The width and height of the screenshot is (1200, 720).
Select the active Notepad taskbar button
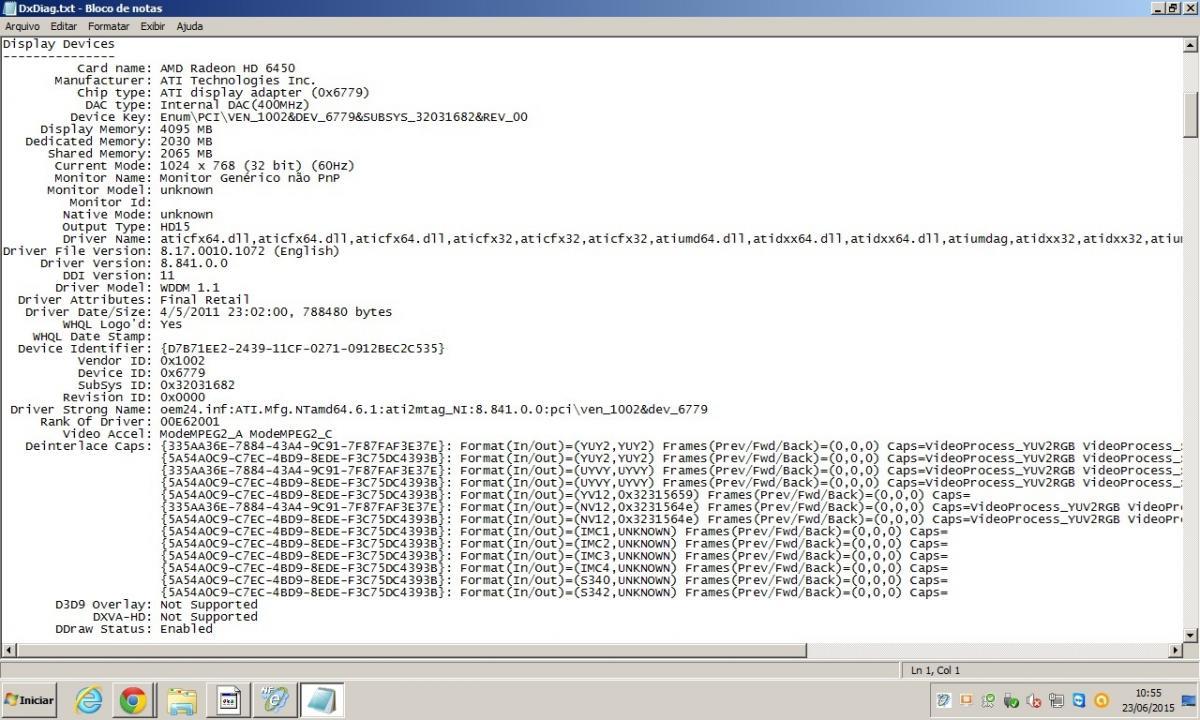coord(320,700)
